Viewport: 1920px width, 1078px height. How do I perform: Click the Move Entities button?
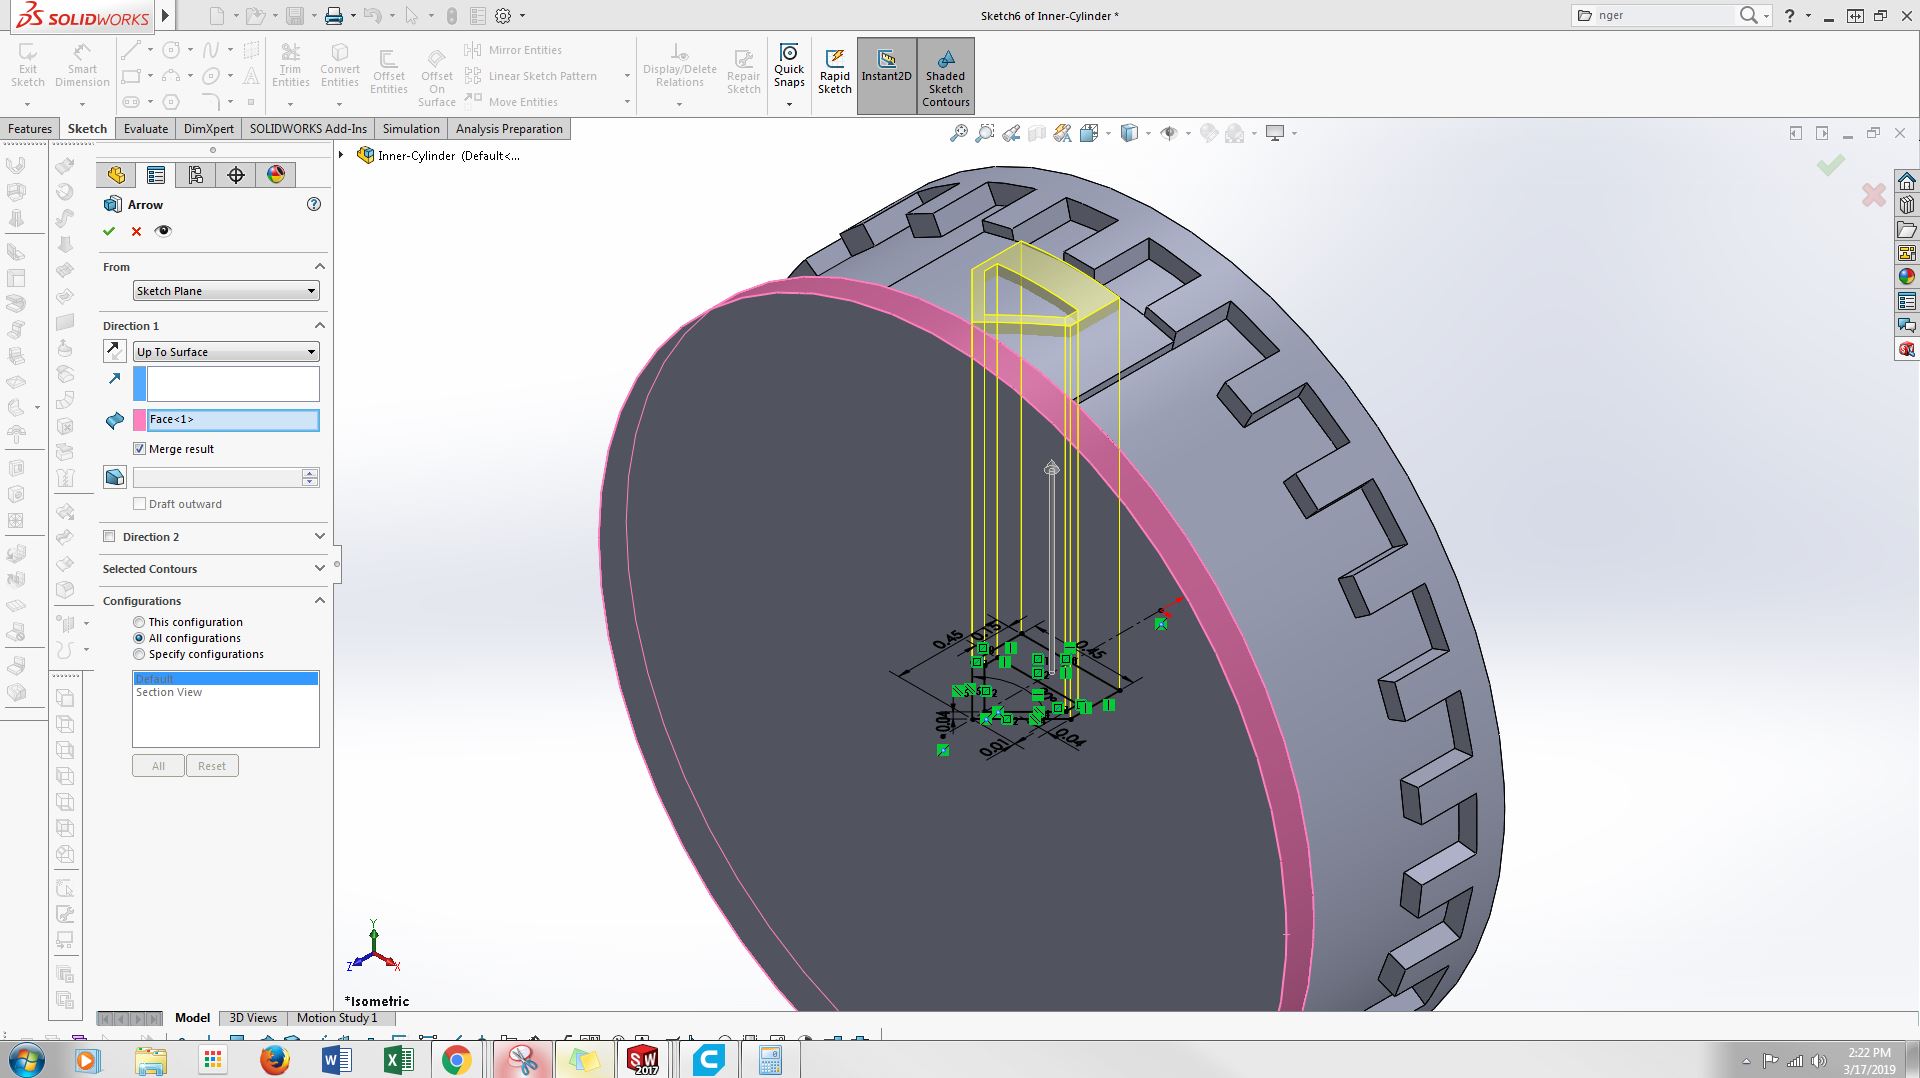(511, 102)
